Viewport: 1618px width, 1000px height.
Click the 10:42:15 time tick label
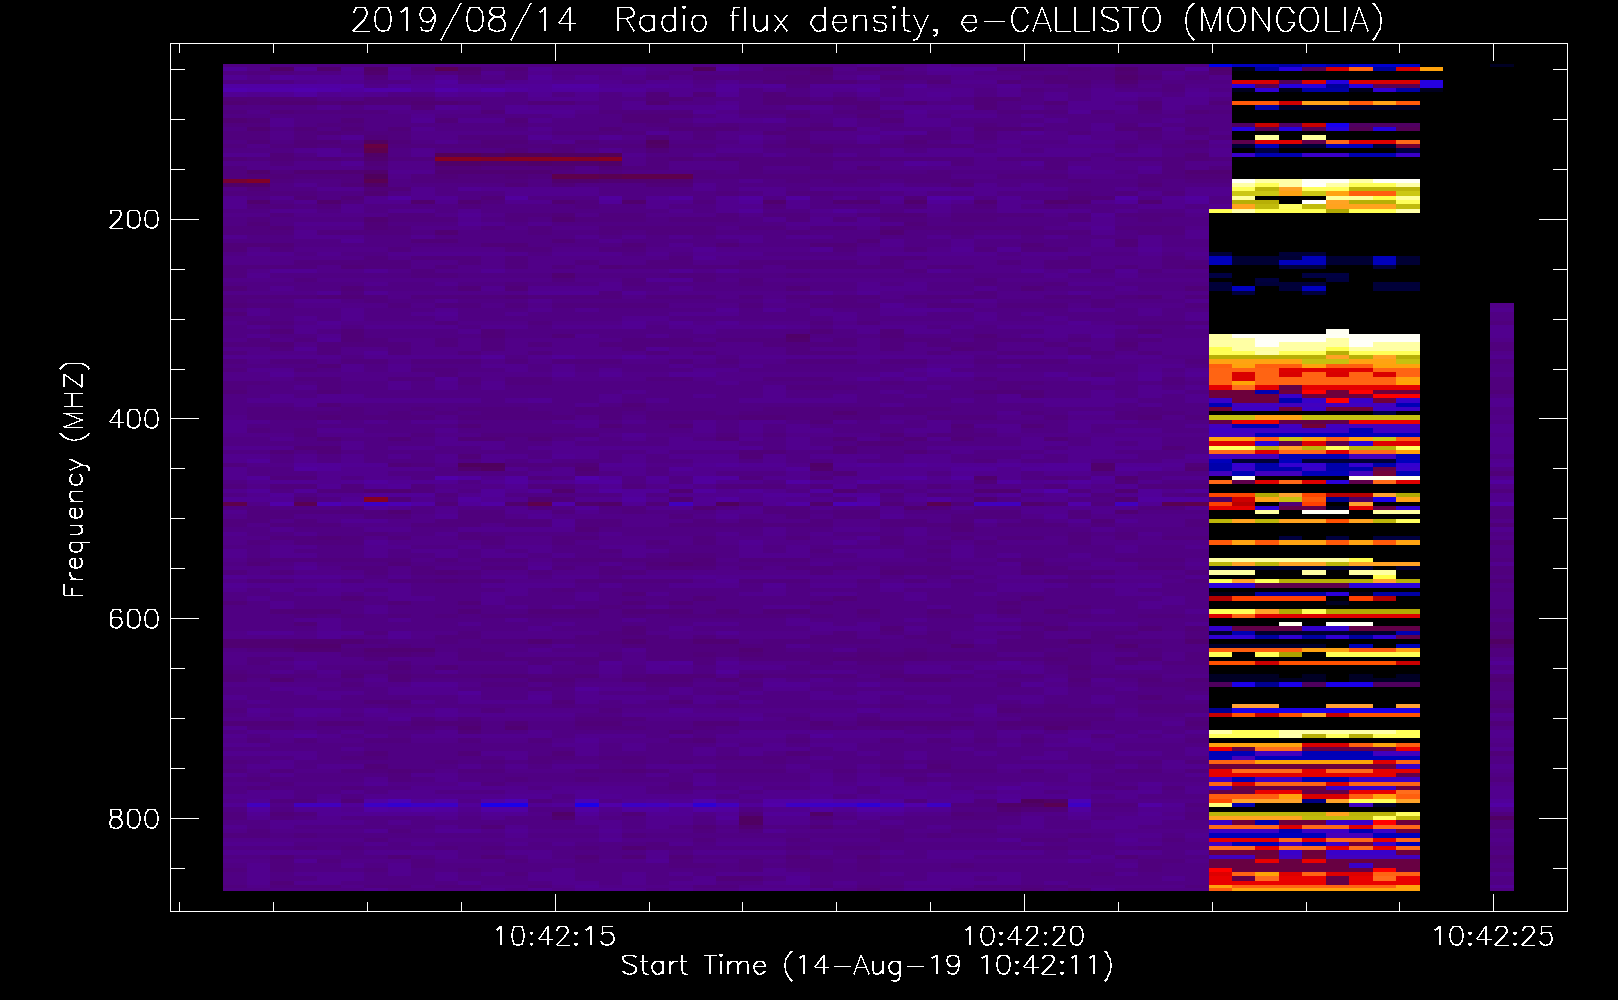555,936
